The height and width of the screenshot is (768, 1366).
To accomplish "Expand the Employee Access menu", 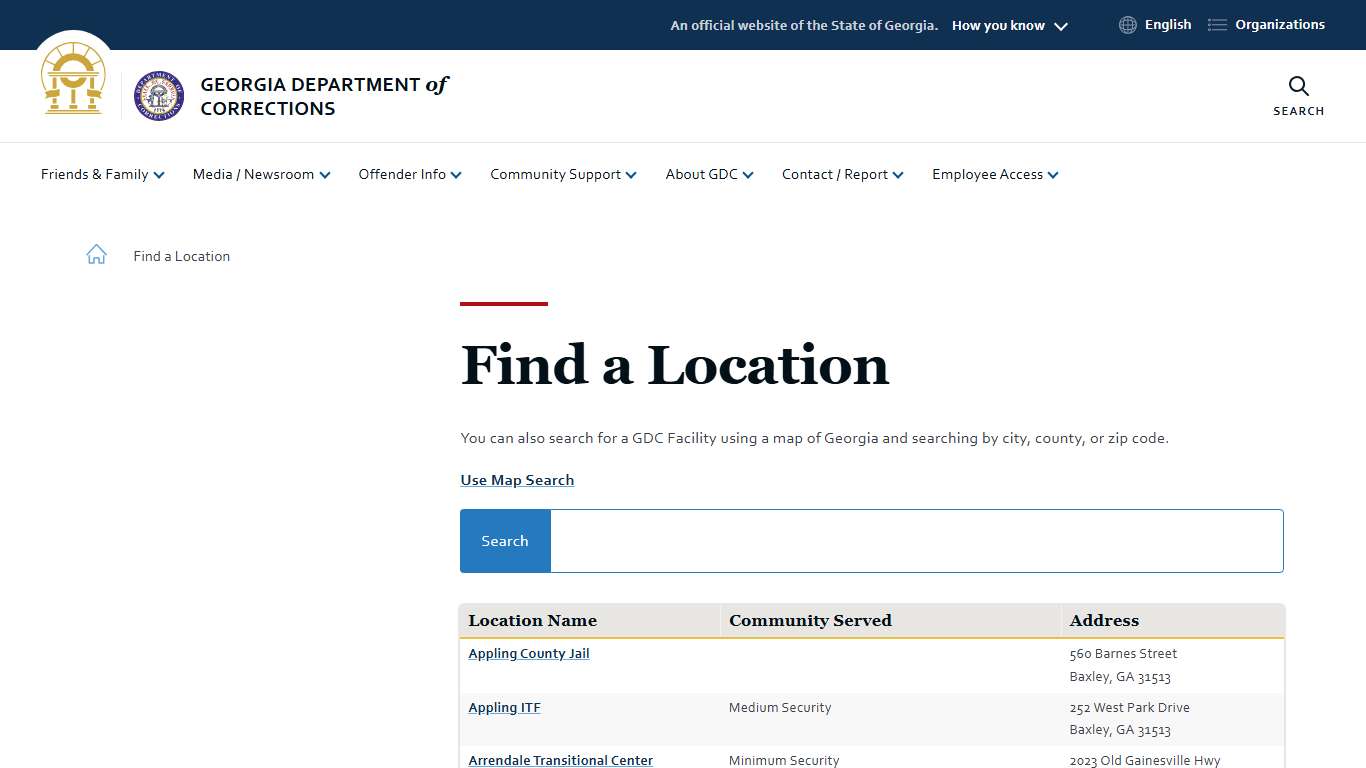I will (x=994, y=174).
